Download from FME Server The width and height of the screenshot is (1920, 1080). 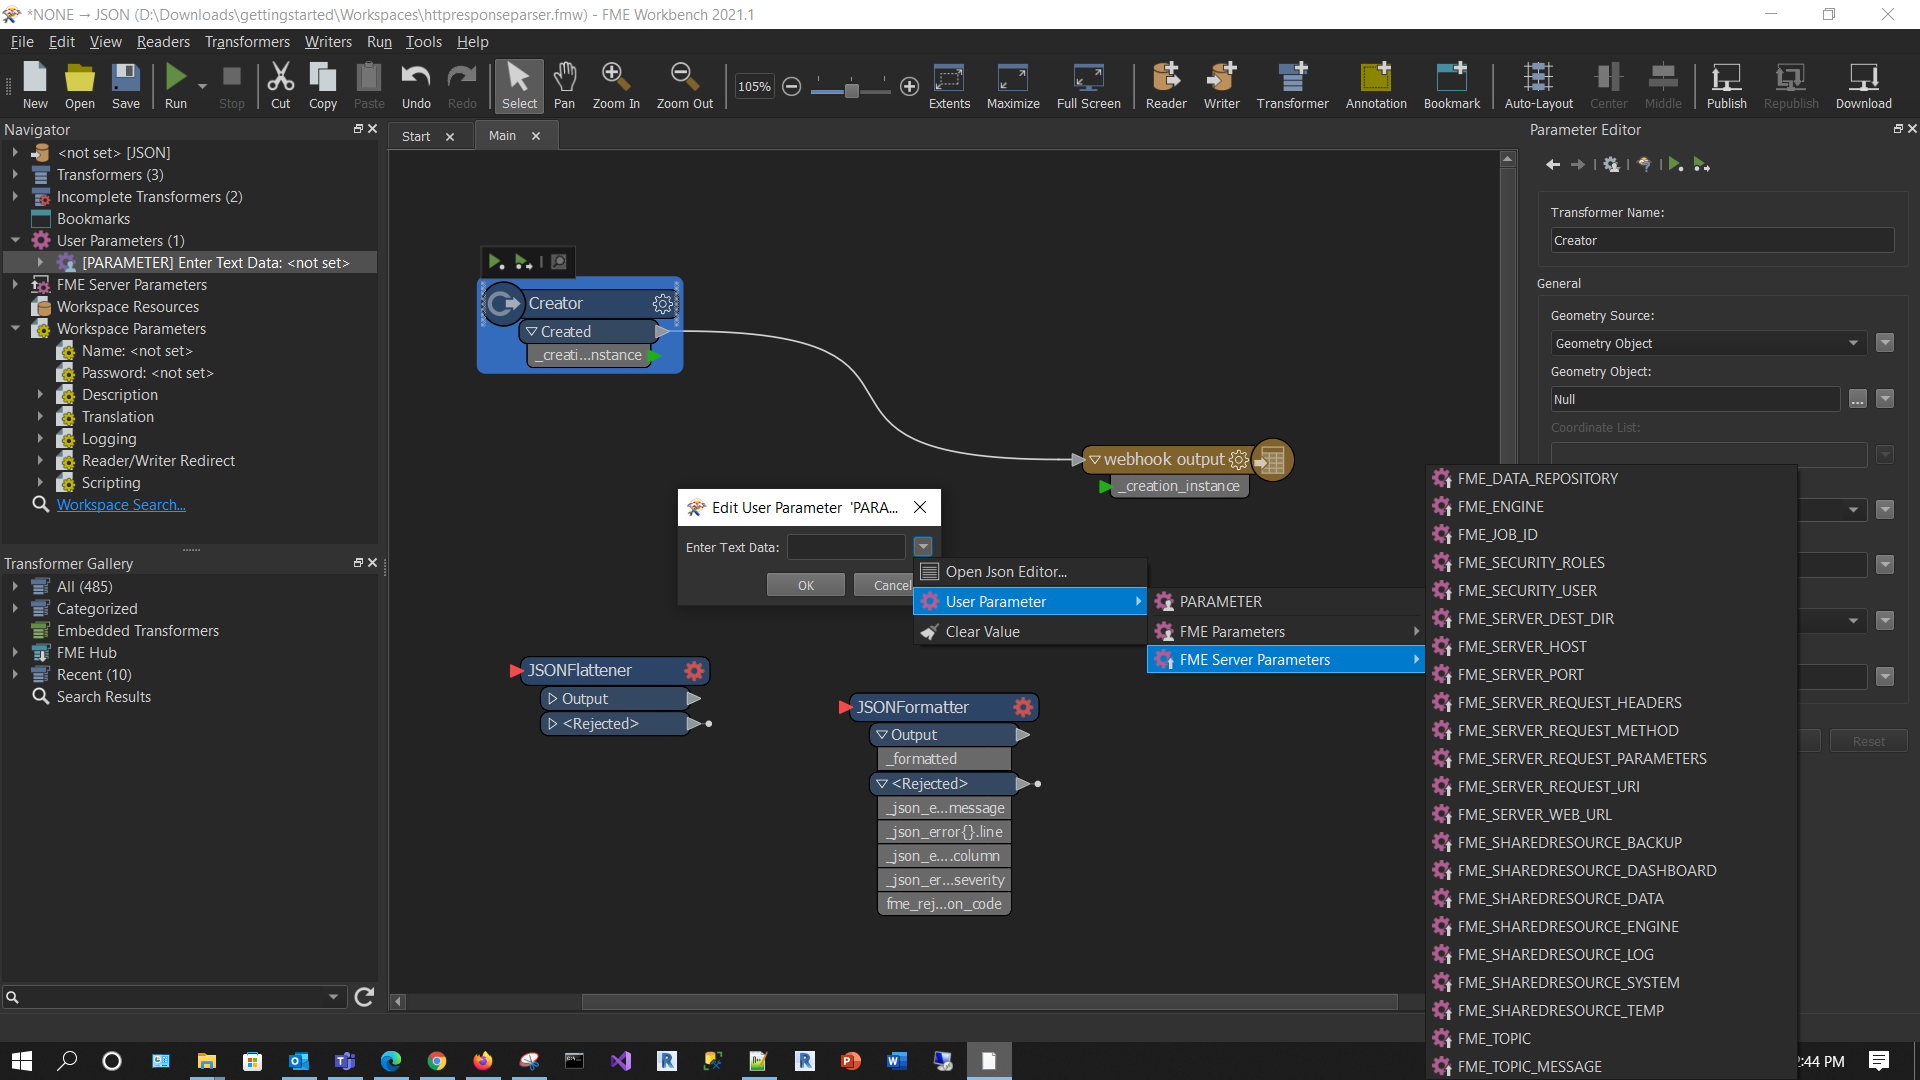pos(1863,85)
